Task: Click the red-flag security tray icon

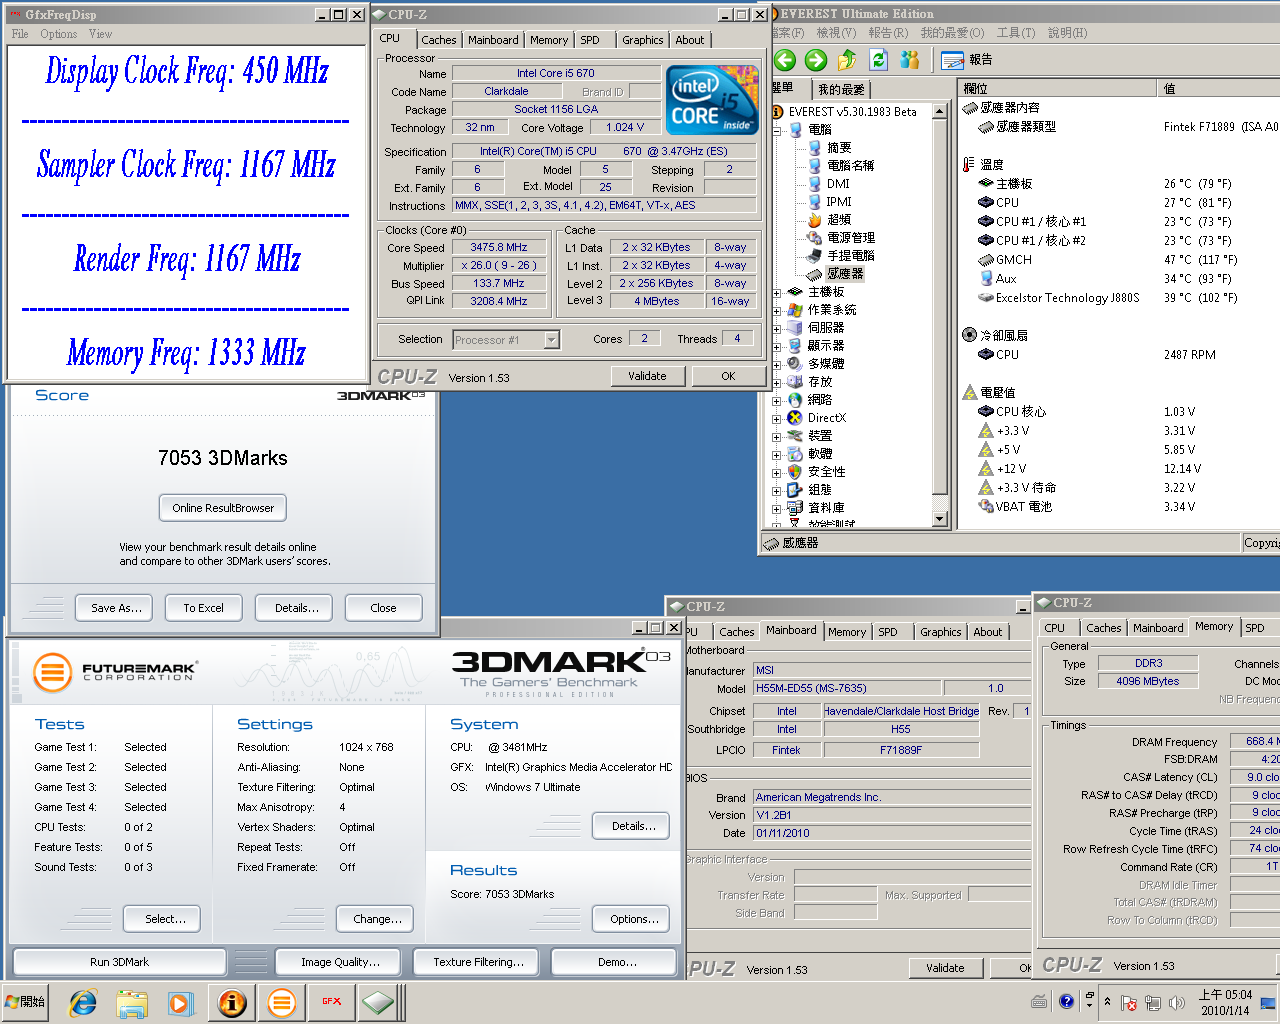Action: click(1129, 1002)
